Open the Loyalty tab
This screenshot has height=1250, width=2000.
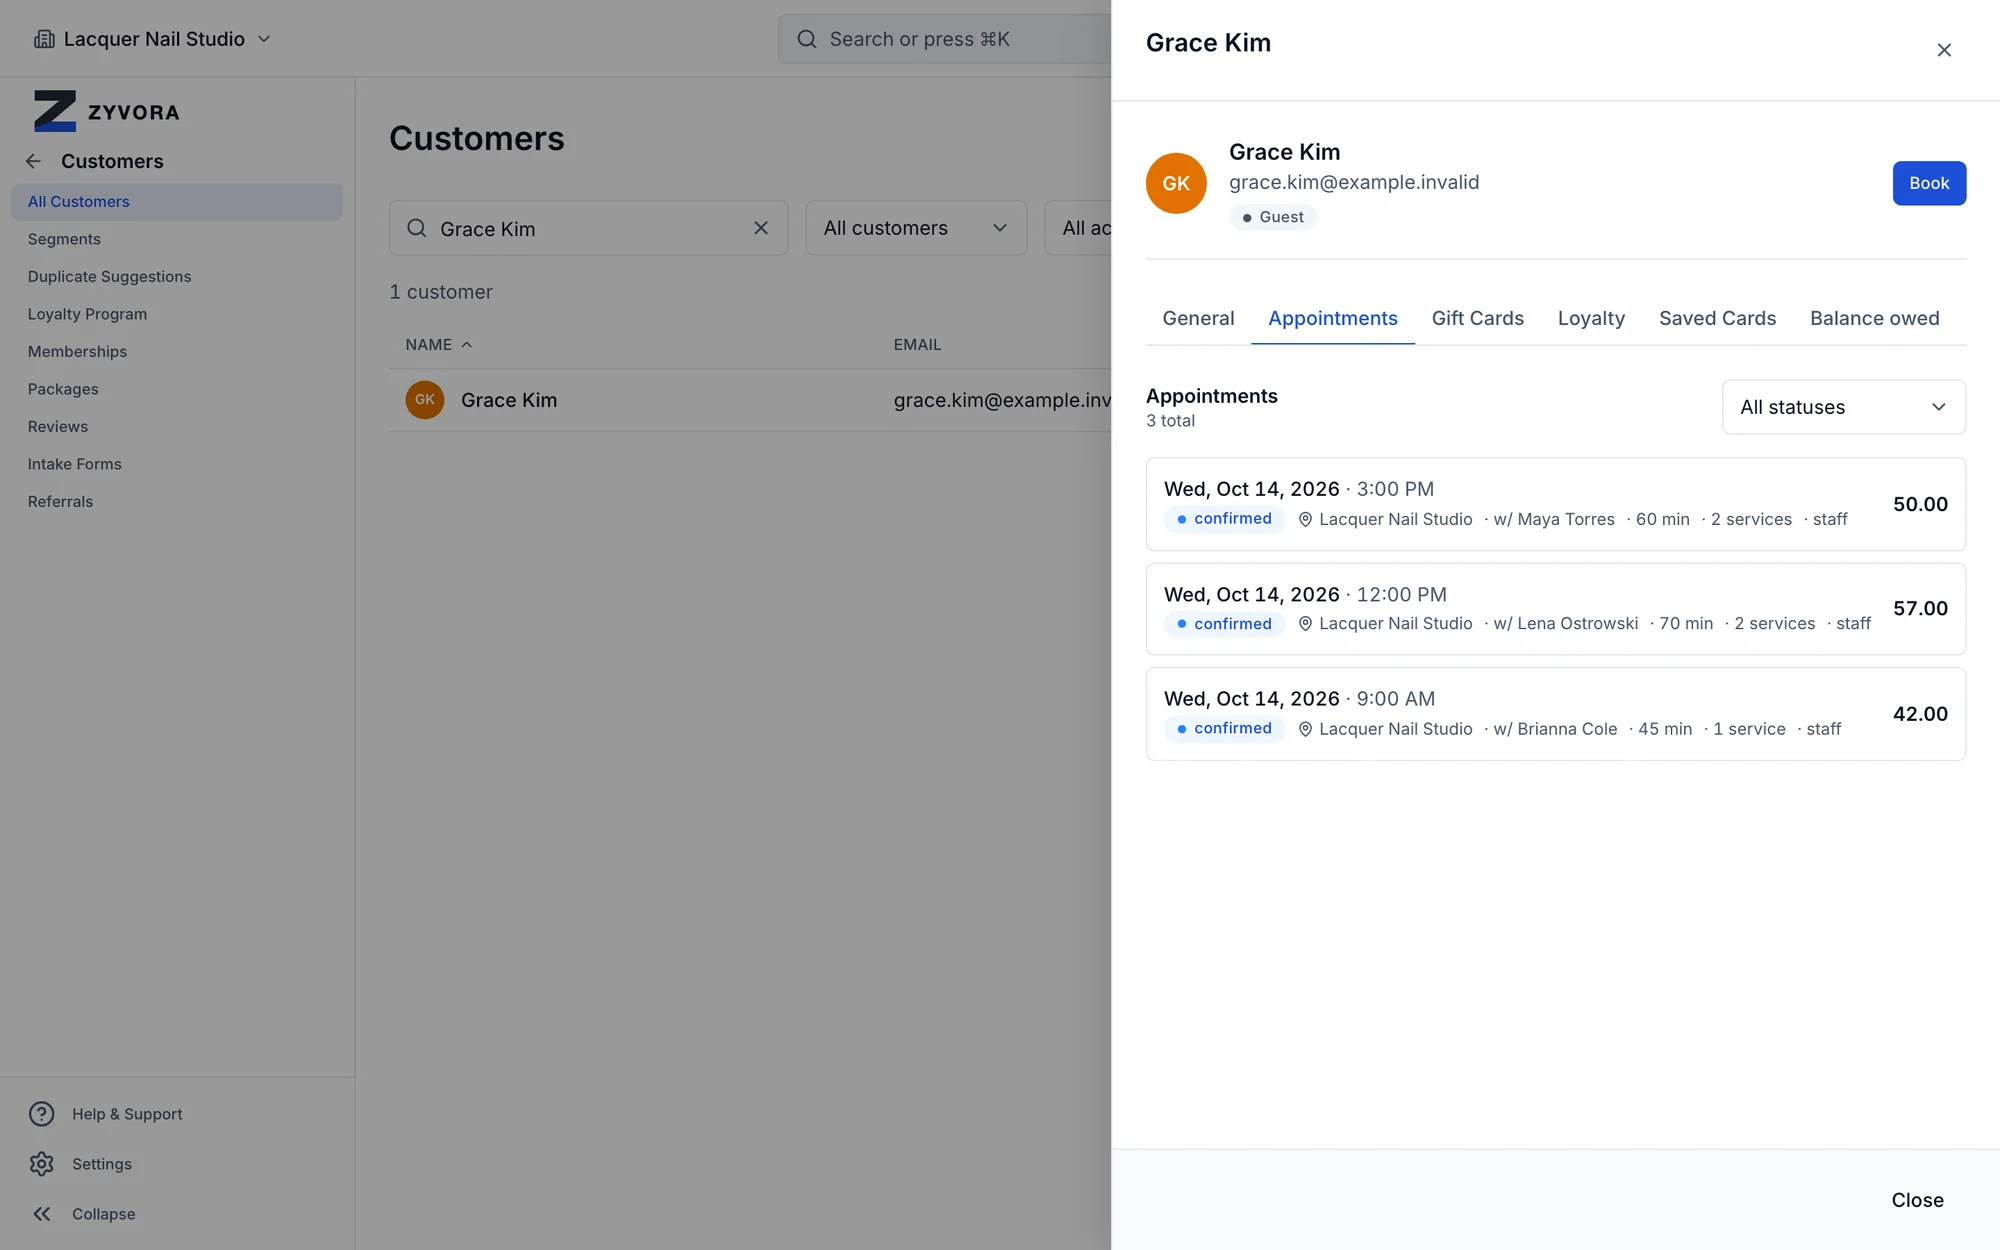pos(1591,318)
